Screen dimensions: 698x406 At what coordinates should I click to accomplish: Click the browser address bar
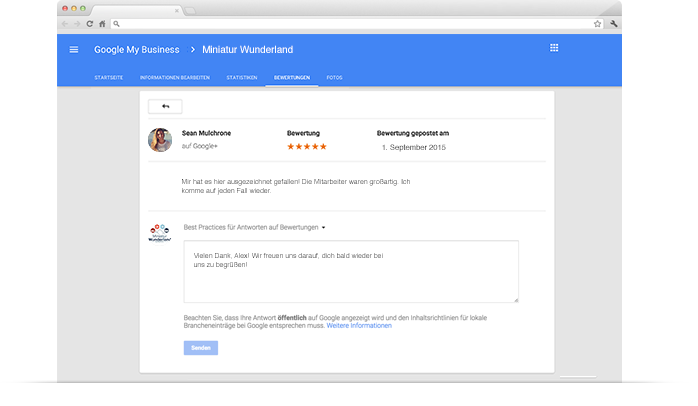(350, 23)
